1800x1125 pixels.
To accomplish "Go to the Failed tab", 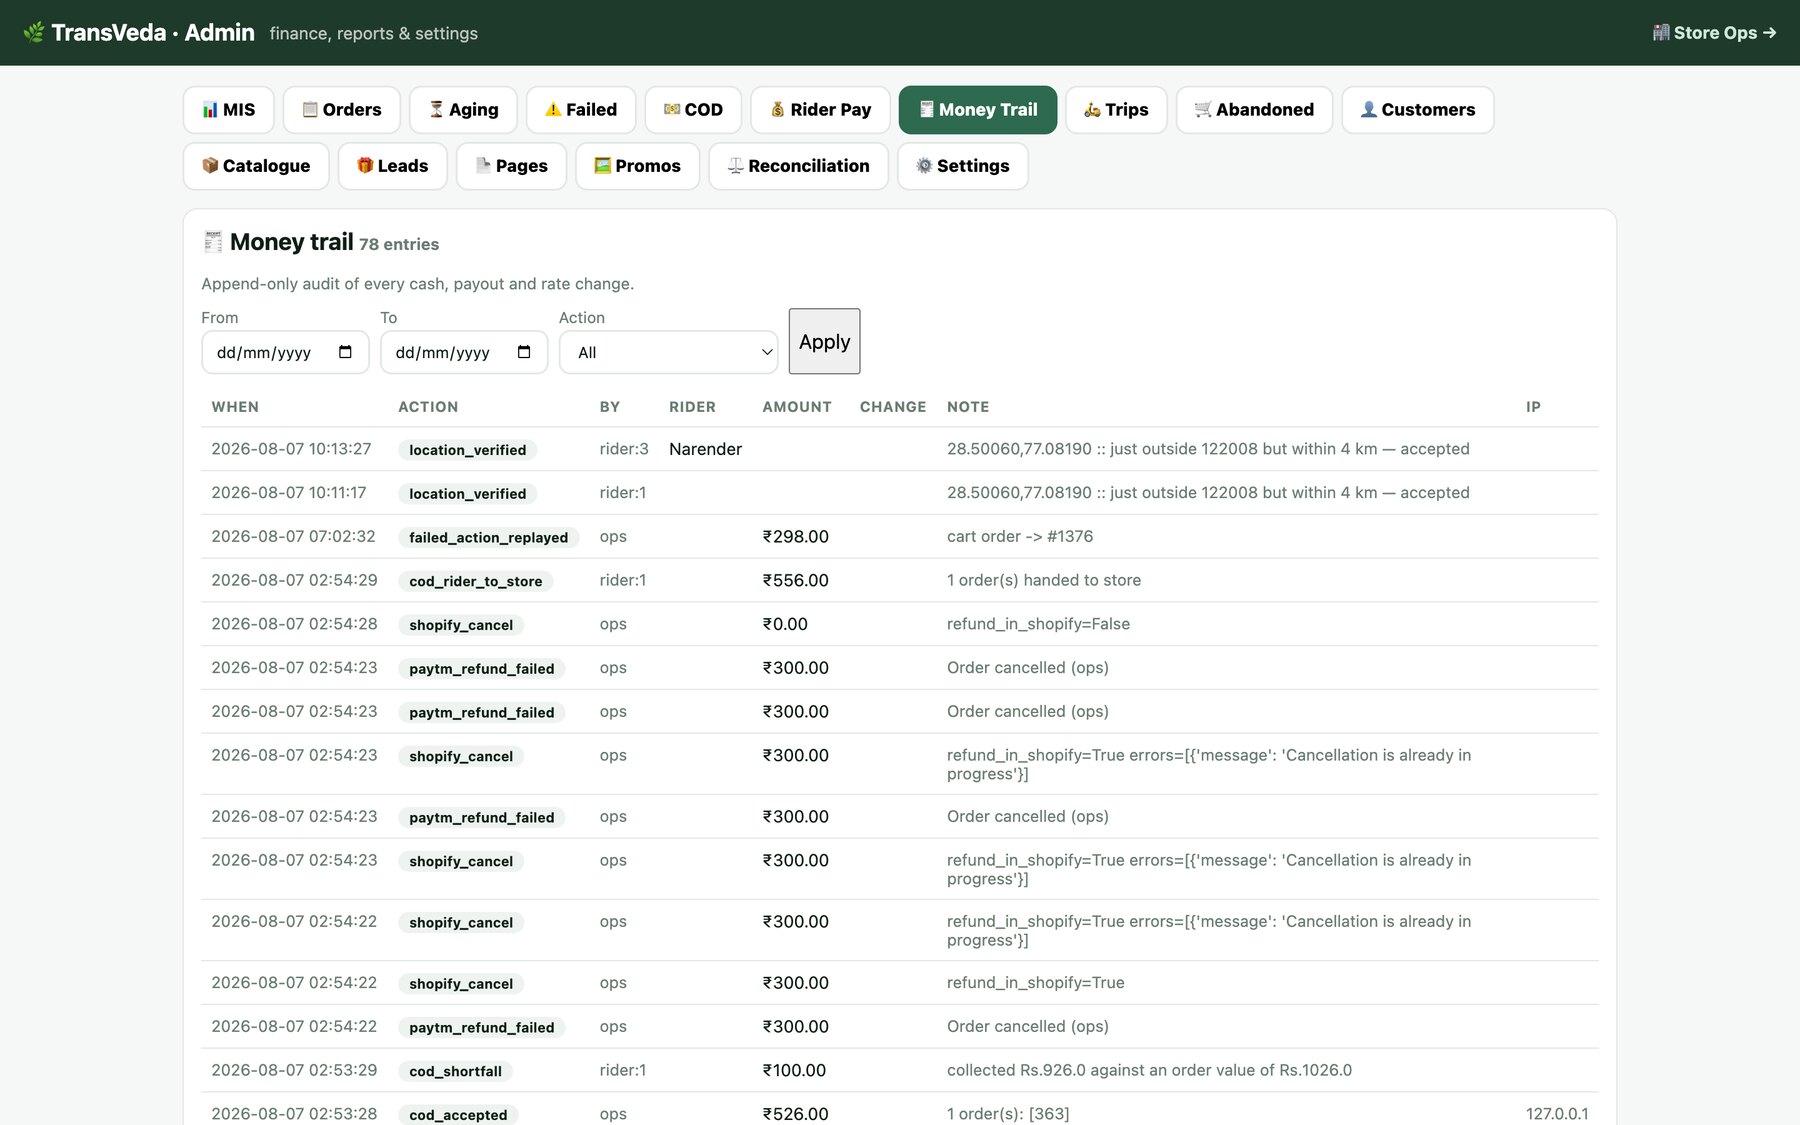I will (581, 110).
